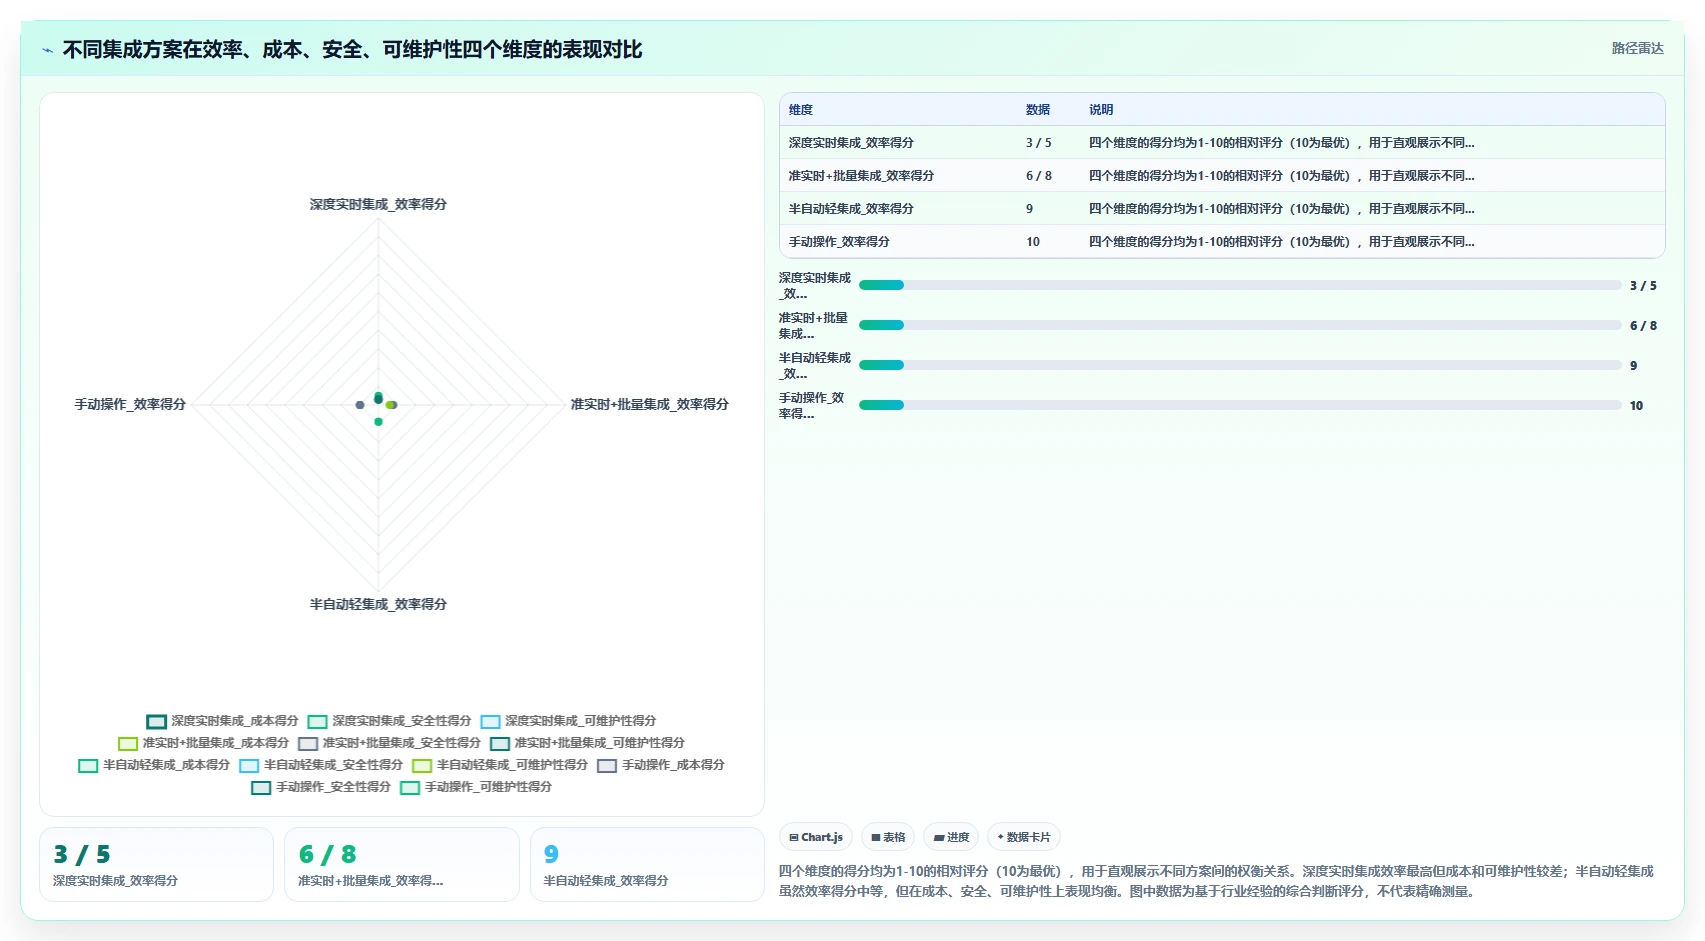Toggle legend 半自动轻集成_成本得分

154,765
